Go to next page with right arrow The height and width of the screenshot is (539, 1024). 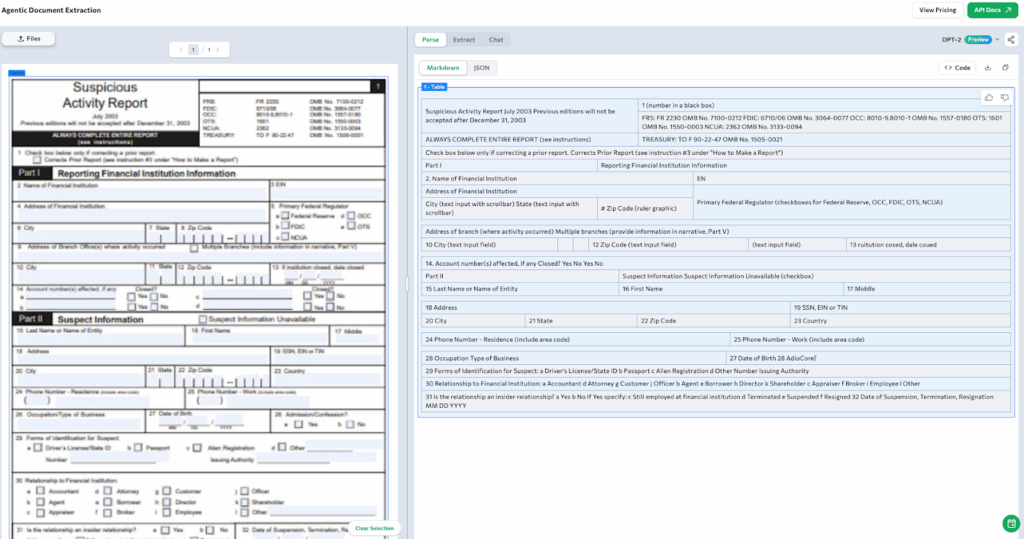217,49
